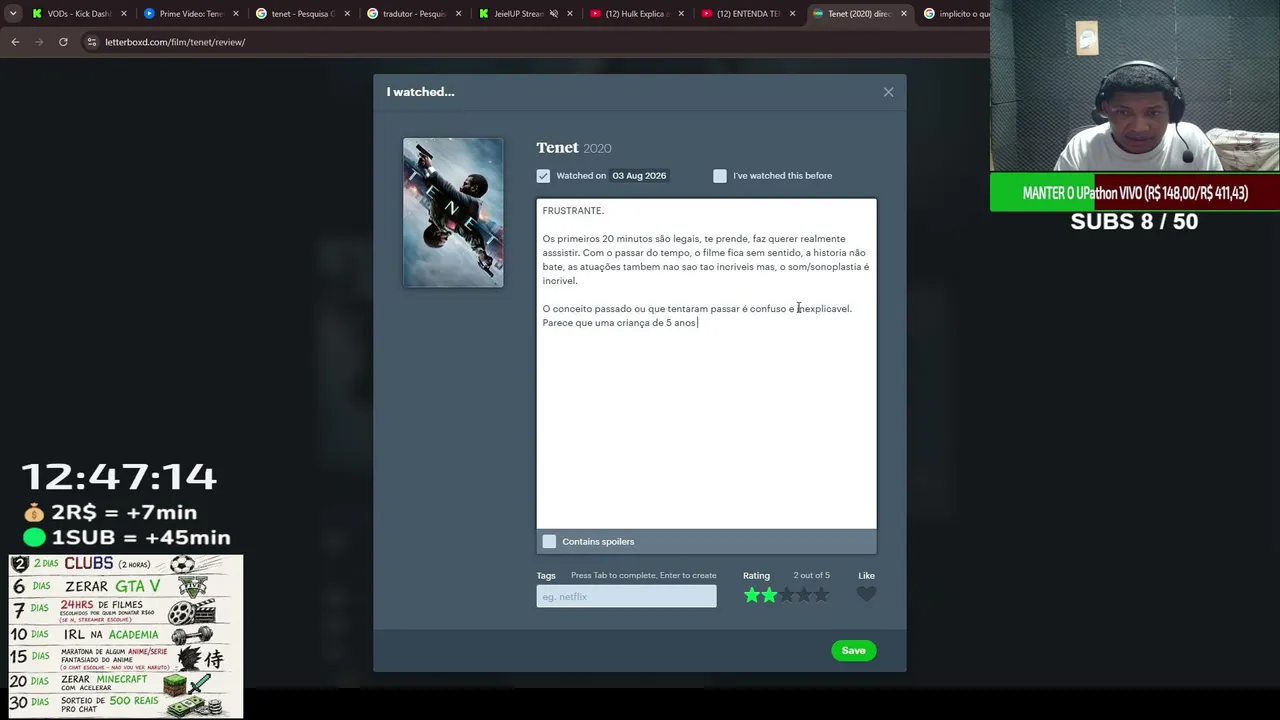This screenshot has width=1280, height=720.
Task: Open site information icon in address bar
Action: (x=91, y=42)
